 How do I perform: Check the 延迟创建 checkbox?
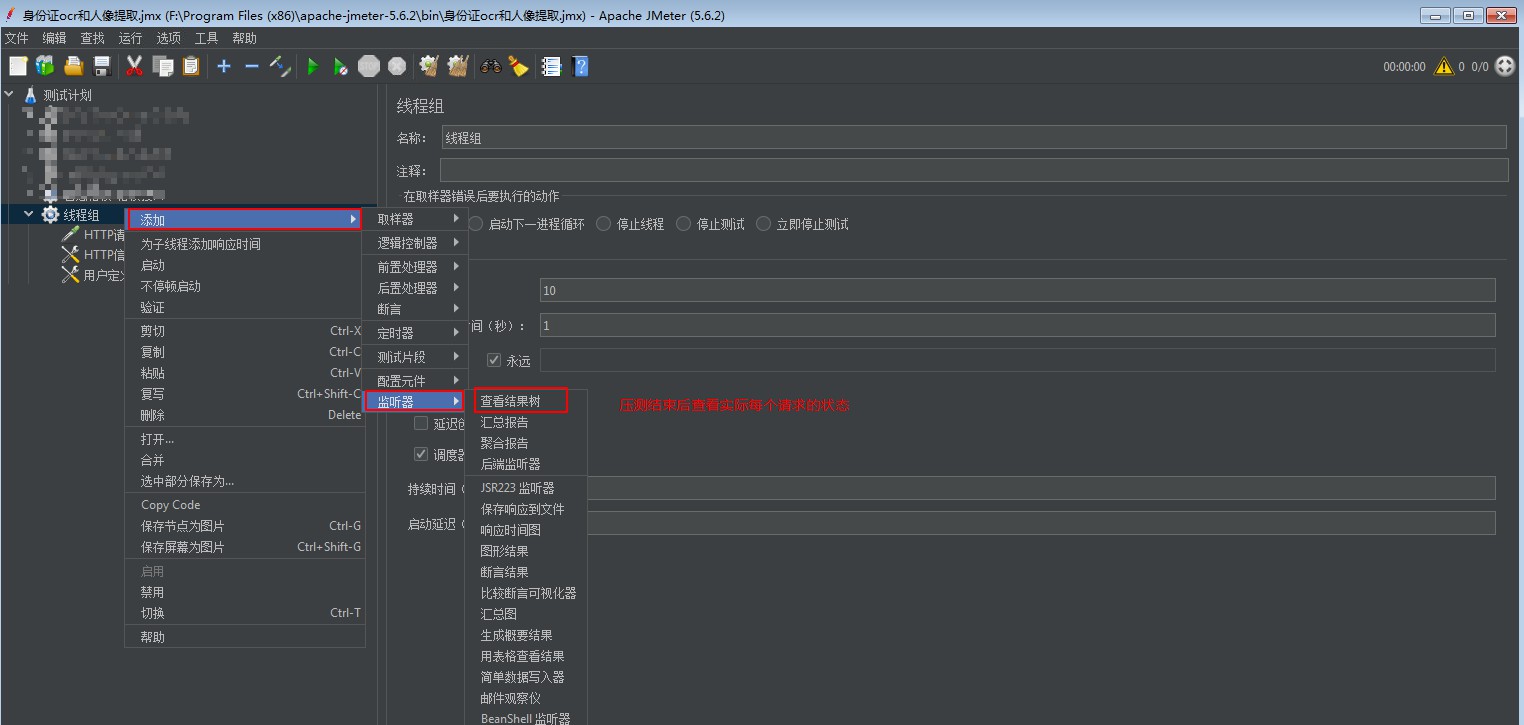[421, 423]
